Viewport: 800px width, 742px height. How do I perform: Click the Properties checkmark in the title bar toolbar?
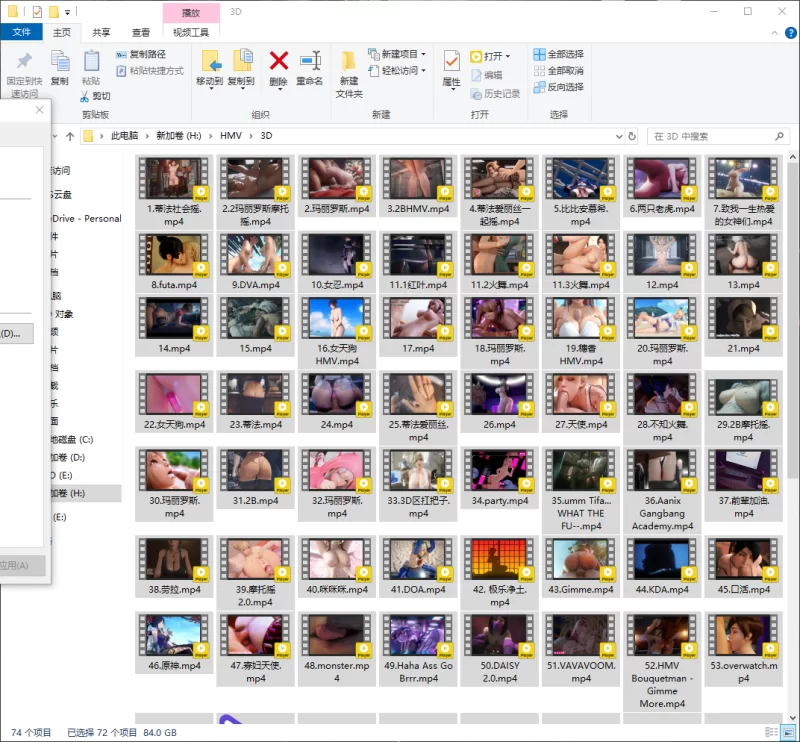coord(37,11)
